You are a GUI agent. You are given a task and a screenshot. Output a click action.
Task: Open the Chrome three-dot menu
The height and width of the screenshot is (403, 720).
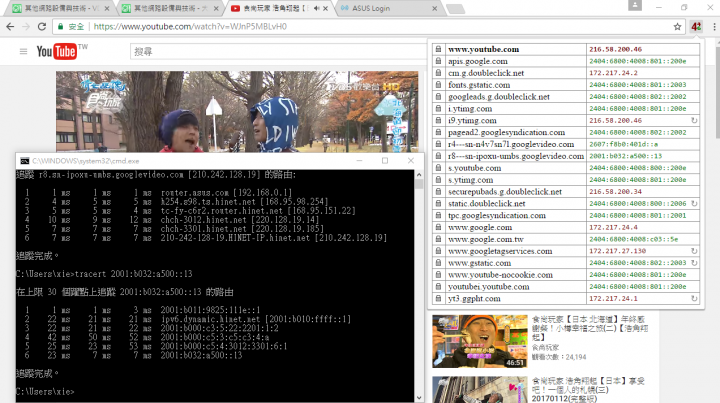(714, 27)
